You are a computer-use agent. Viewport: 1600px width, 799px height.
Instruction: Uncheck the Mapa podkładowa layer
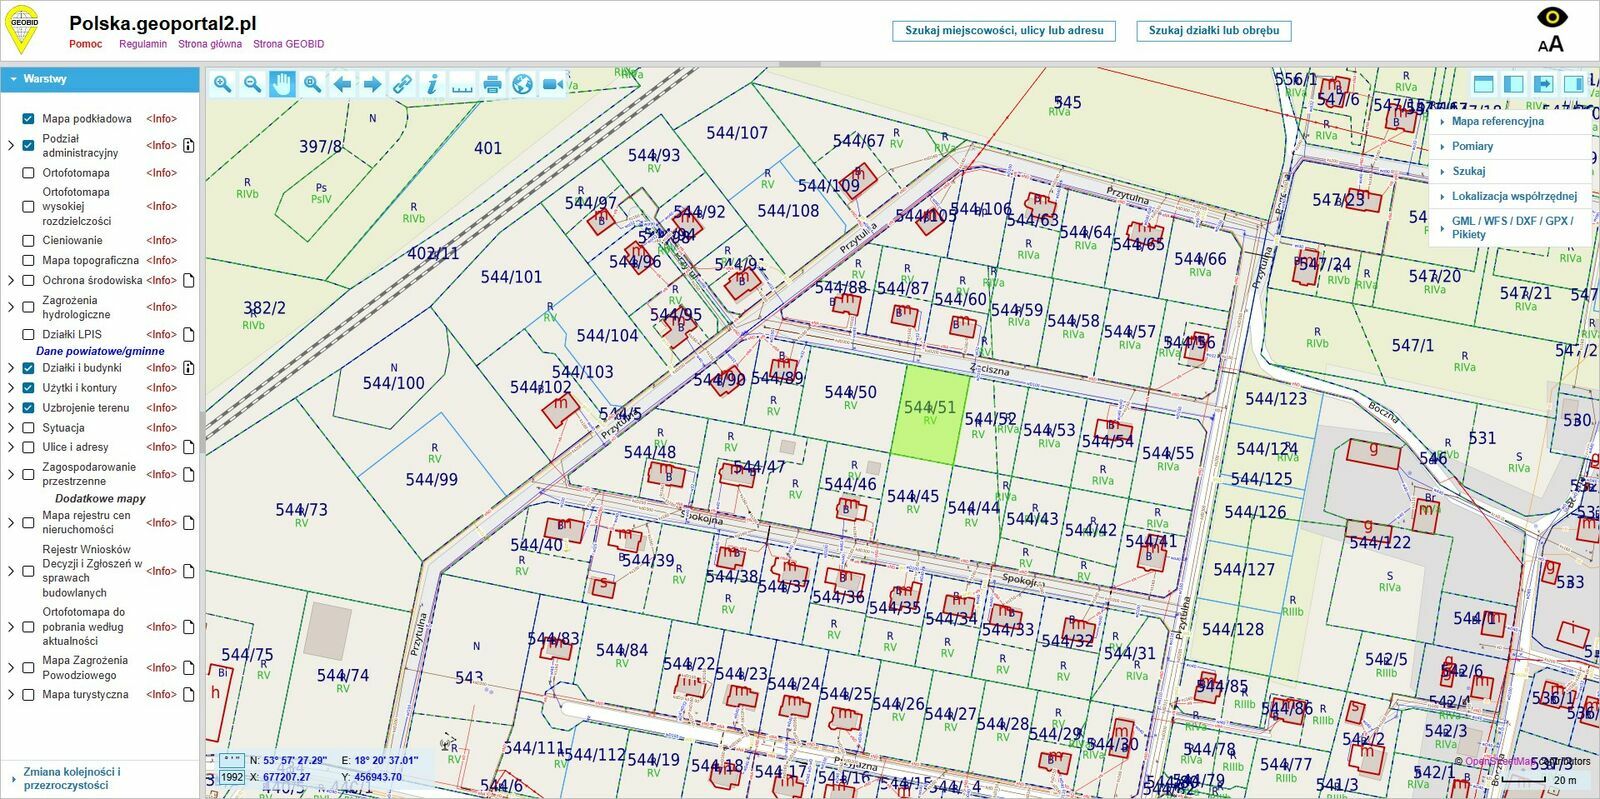pyautogui.click(x=28, y=119)
